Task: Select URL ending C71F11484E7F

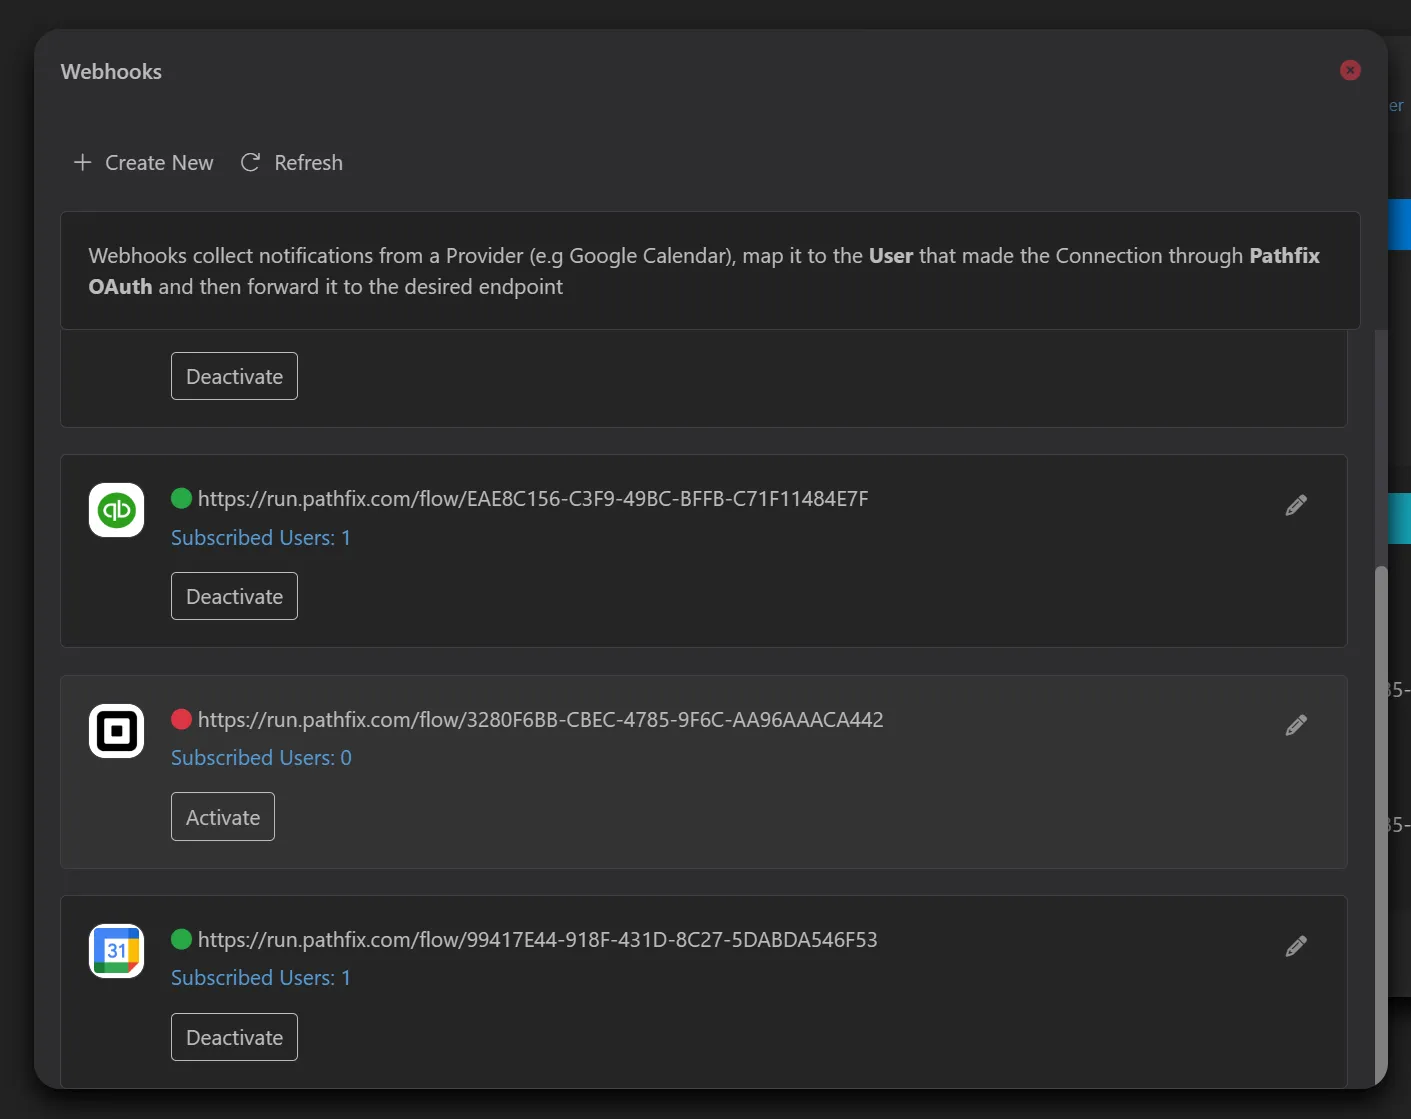Action: click(533, 499)
